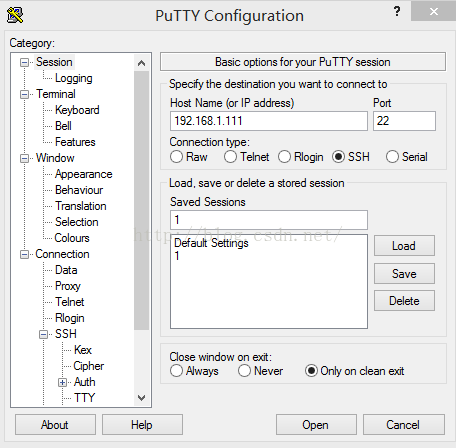Image resolution: width=456 pixels, height=448 pixels.
Task: Open the Logging category
Action: coord(74,78)
